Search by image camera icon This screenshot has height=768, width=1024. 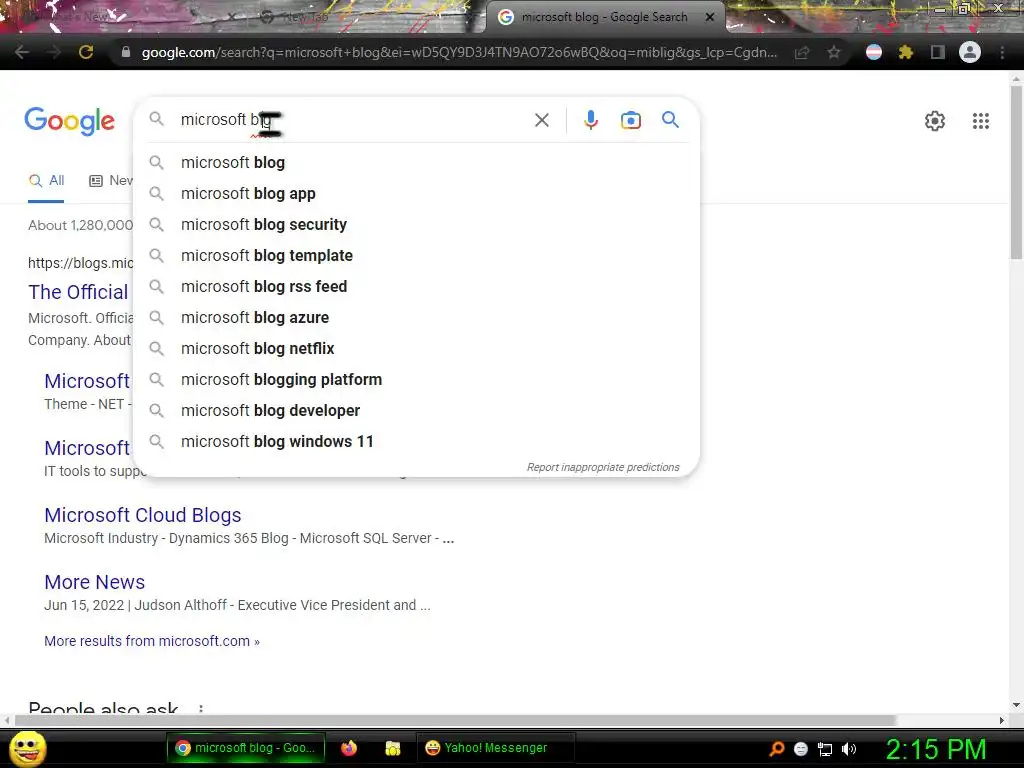[x=631, y=120]
